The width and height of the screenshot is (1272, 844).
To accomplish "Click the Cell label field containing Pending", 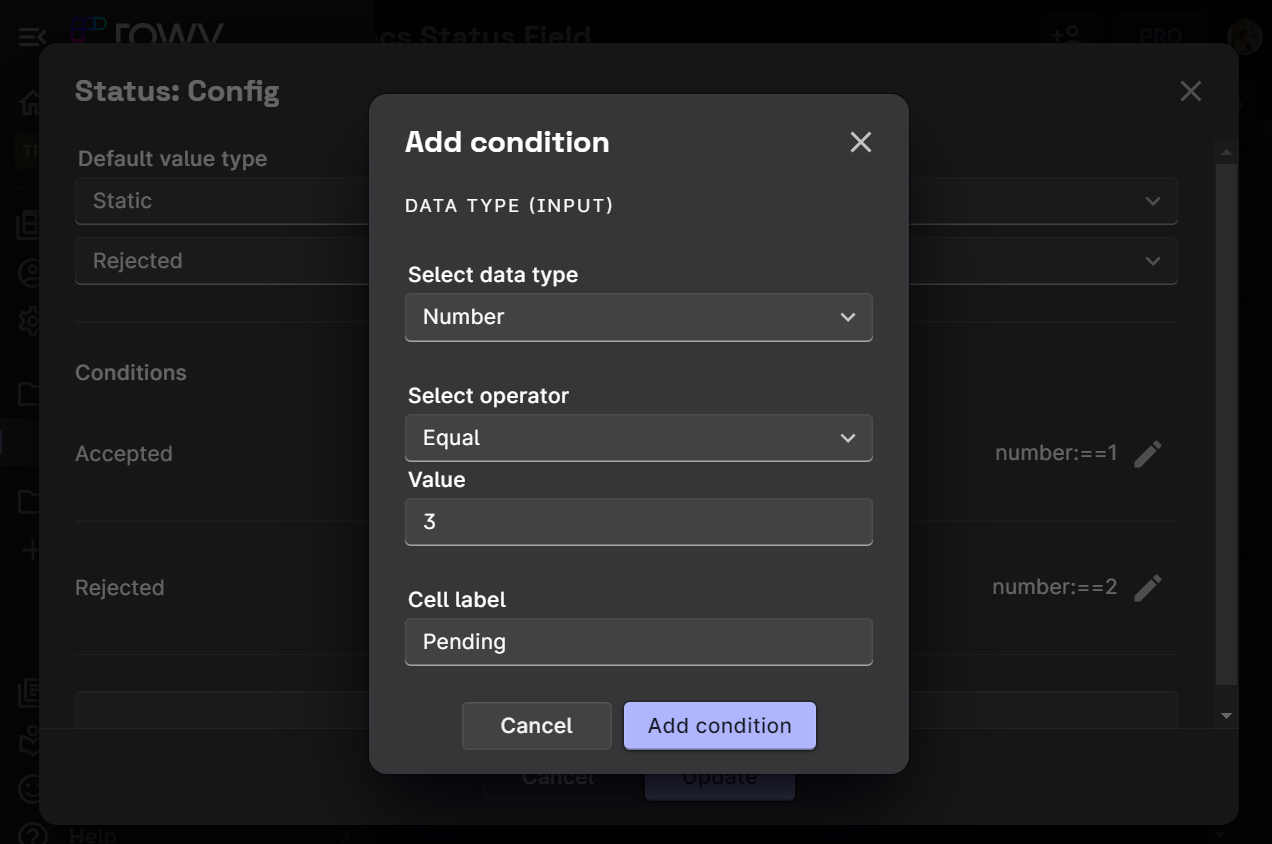I will click(x=638, y=642).
